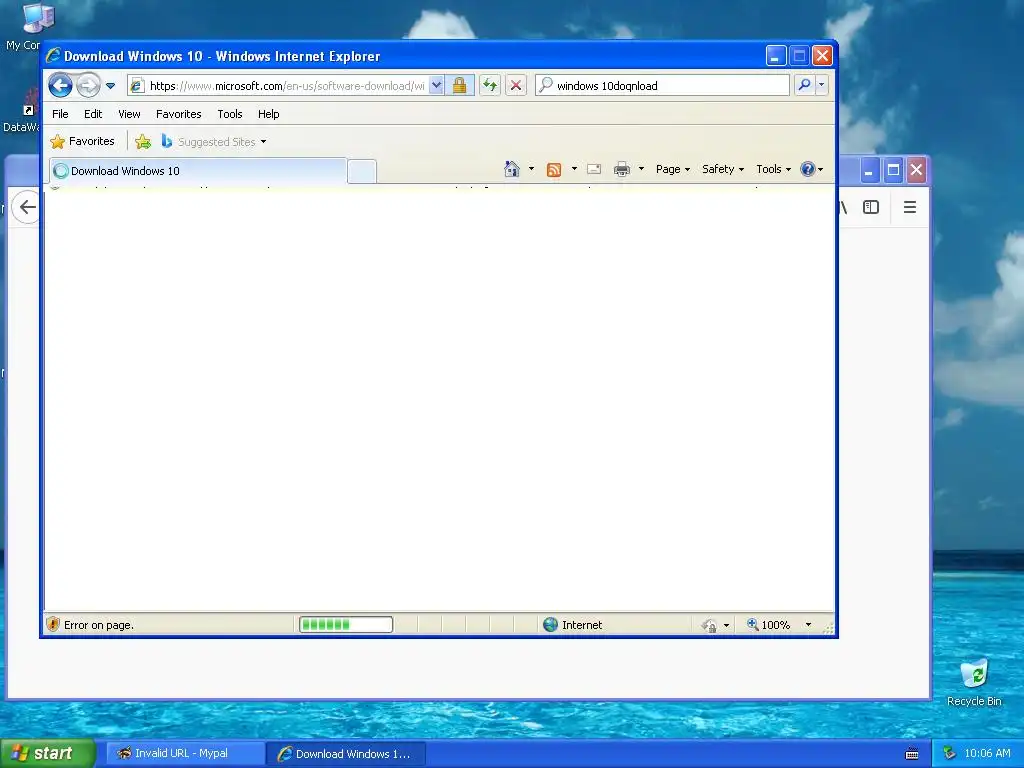Click the Print icon
The width and height of the screenshot is (1024, 768).
point(622,170)
